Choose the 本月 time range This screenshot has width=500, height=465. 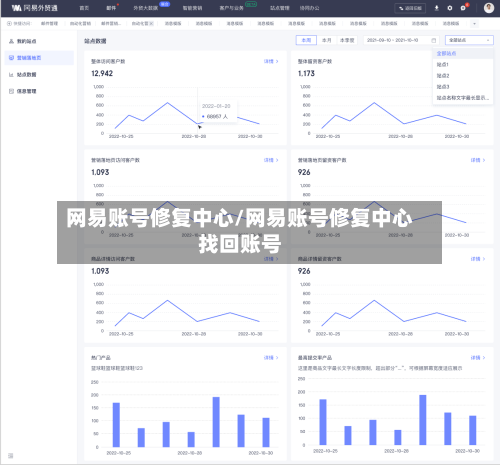coord(327,40)
